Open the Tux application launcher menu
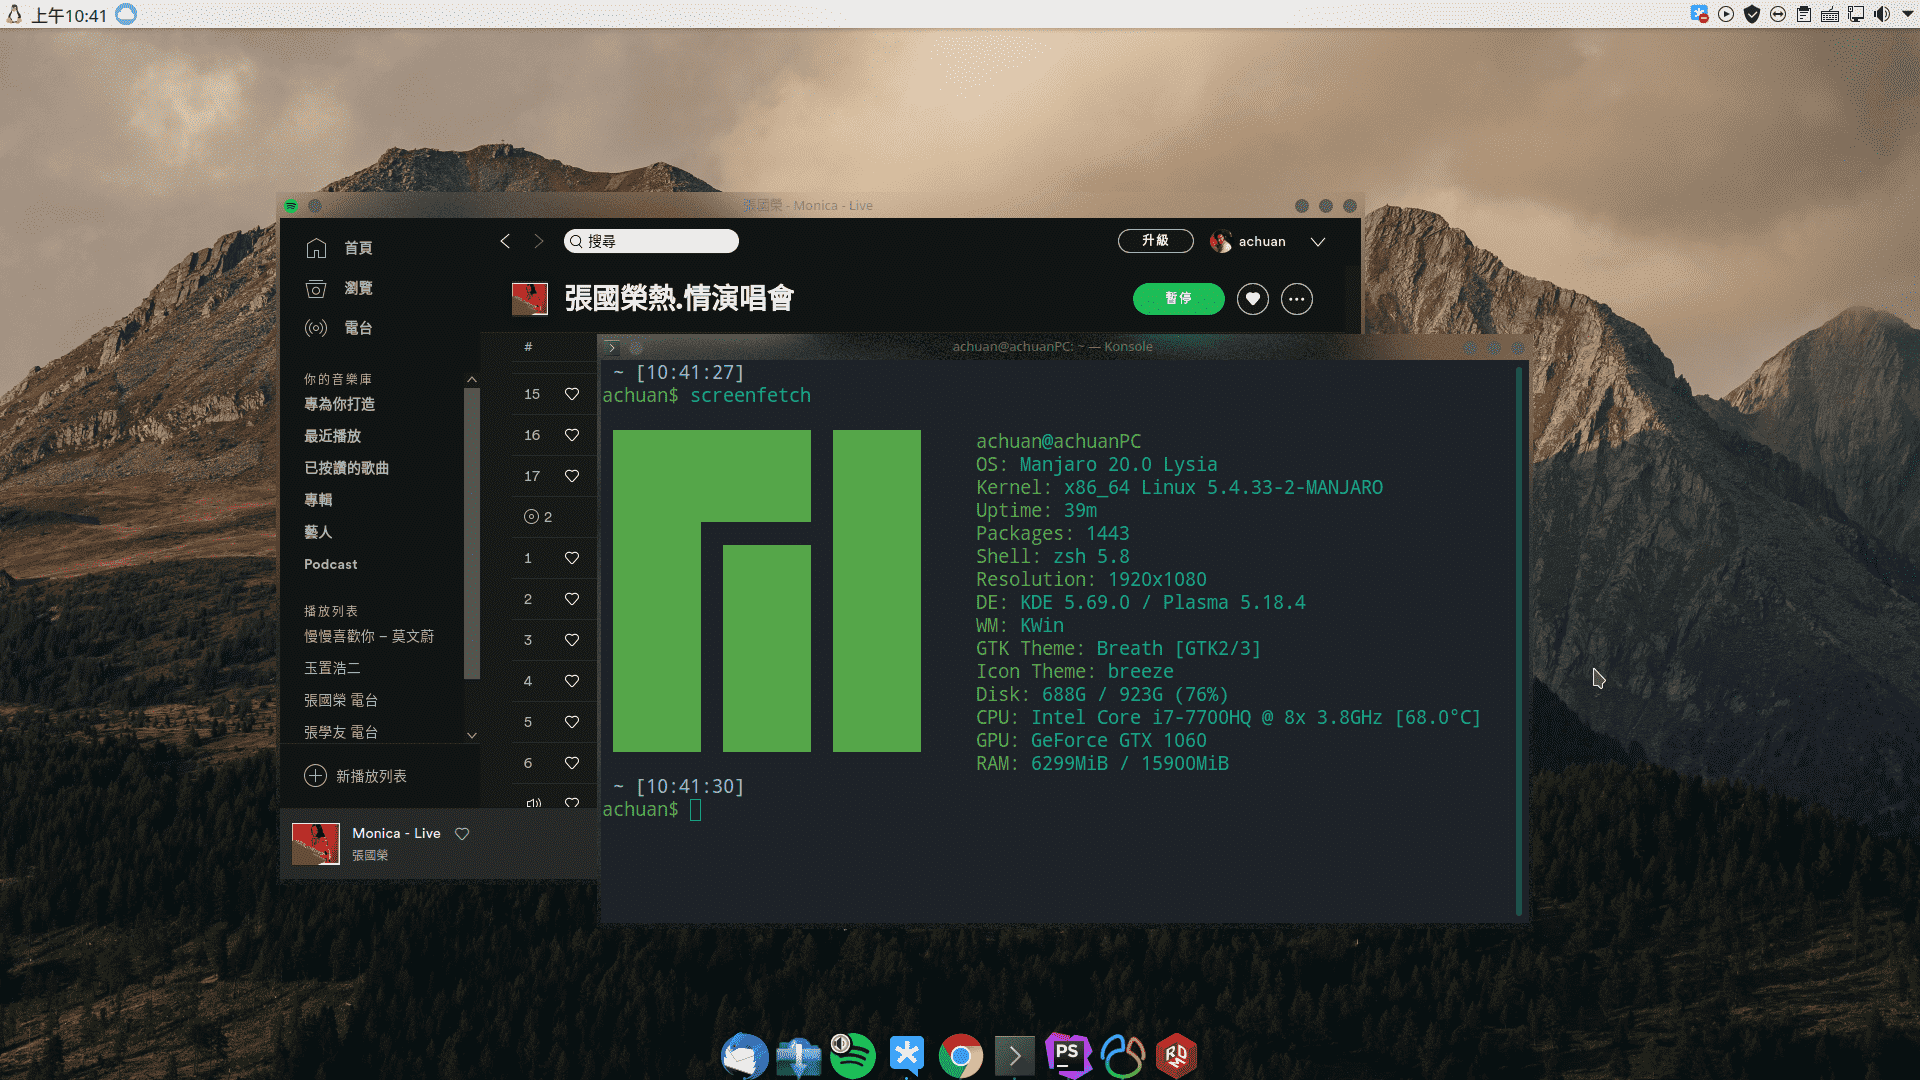 (14, 14)
